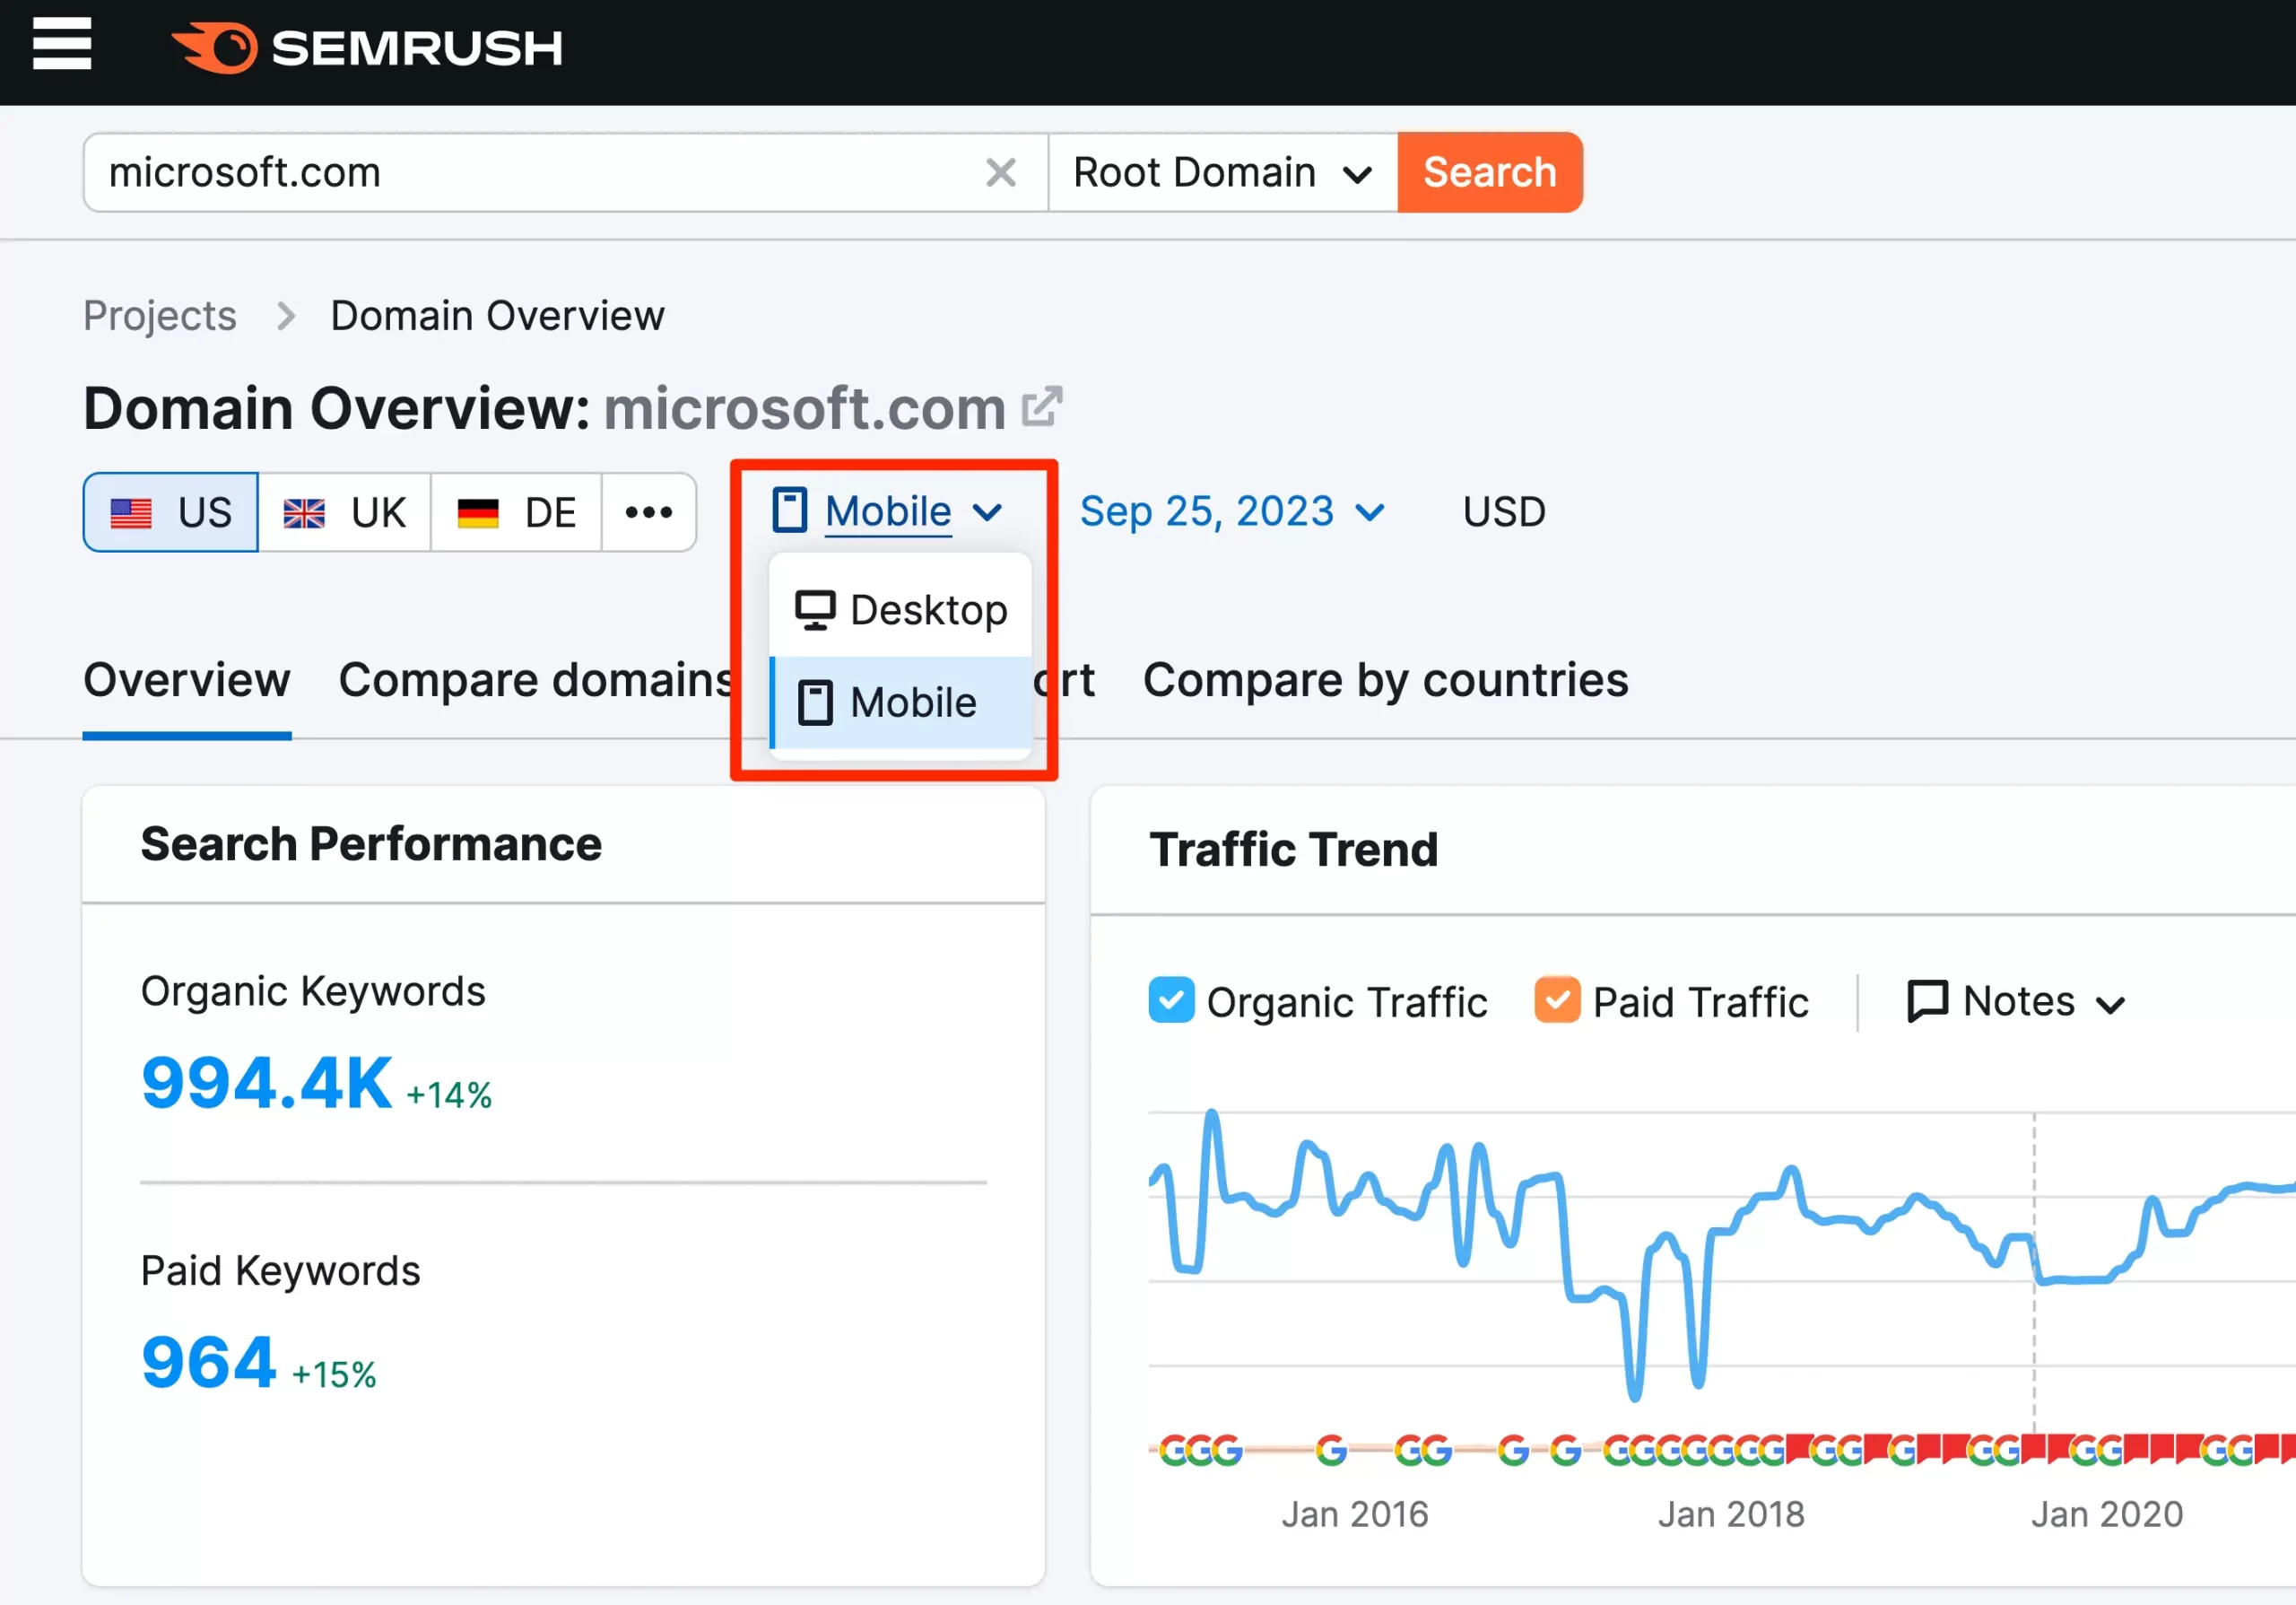Open the Root Domain dropdown
The height and width of the screenshot is (1605, 2296).
point(1221,173)
